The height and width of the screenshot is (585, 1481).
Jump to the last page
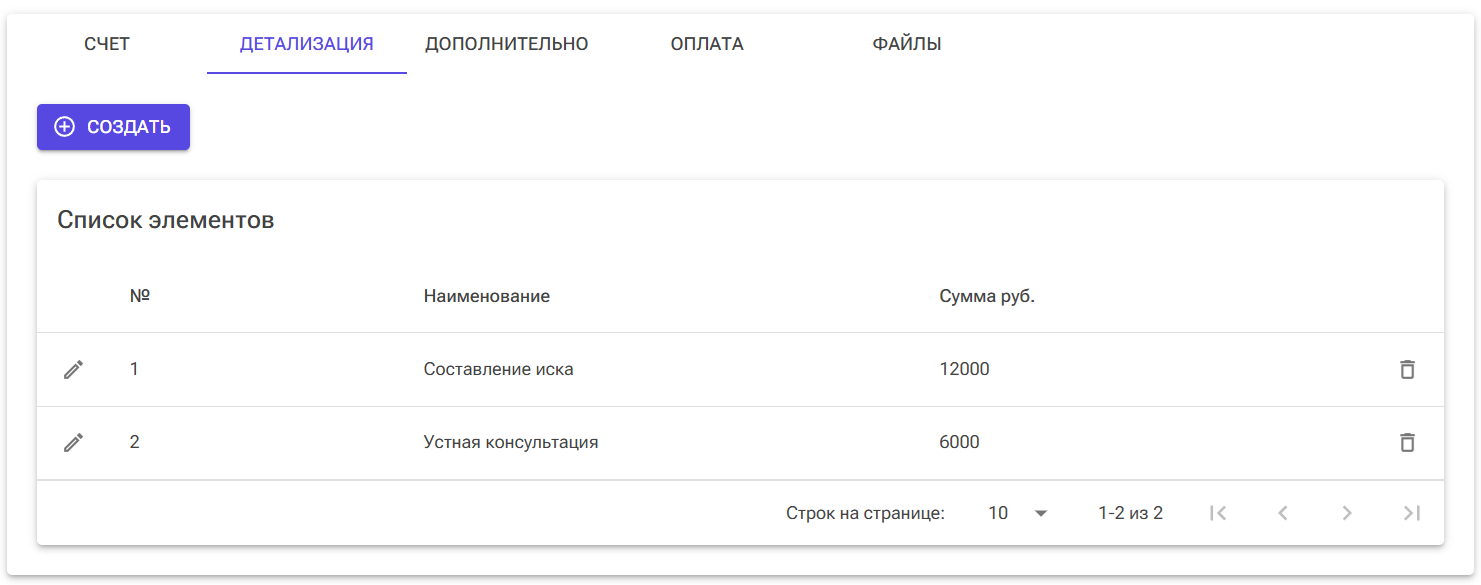(1412, 512)
